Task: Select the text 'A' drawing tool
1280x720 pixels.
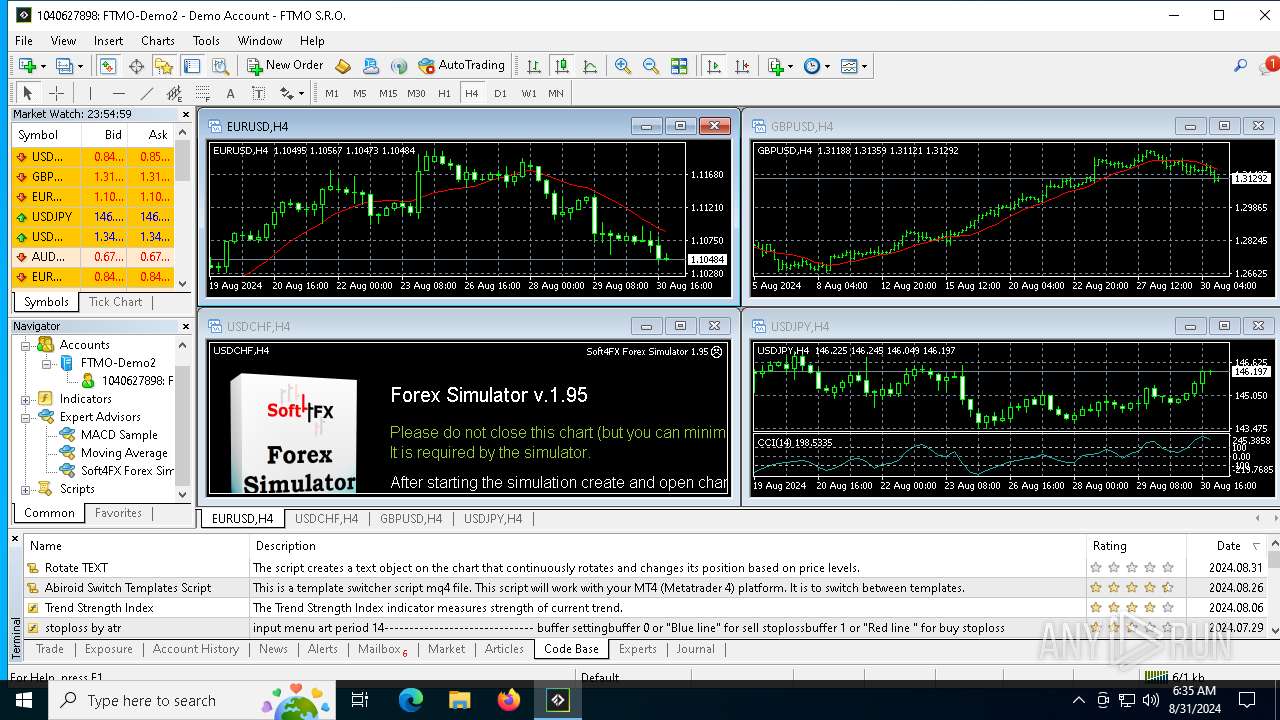Action: pos(230,93)
